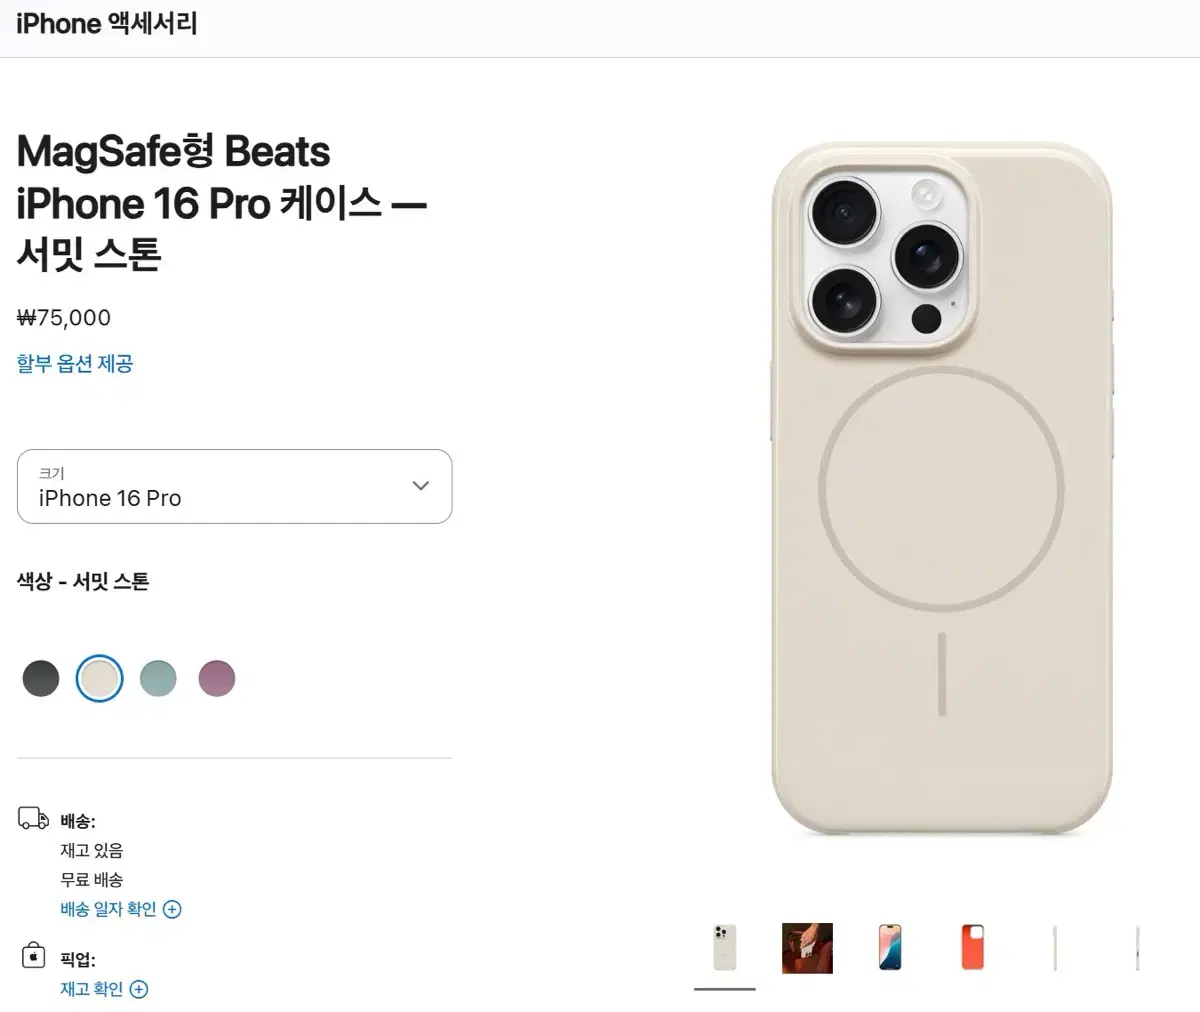Click the plus icon next to 재고 확인
The height and width of the screenshot is (1012, 1200).
pyautogui.click(x=138, y=989)
